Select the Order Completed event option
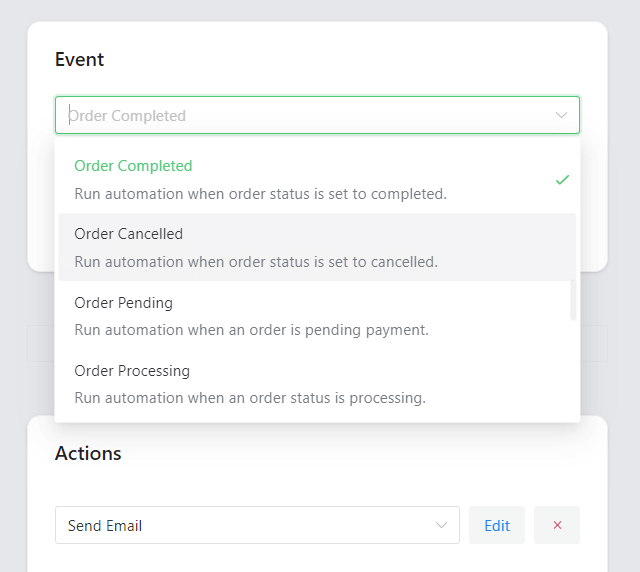640x572 pixels. pos(317,179)
